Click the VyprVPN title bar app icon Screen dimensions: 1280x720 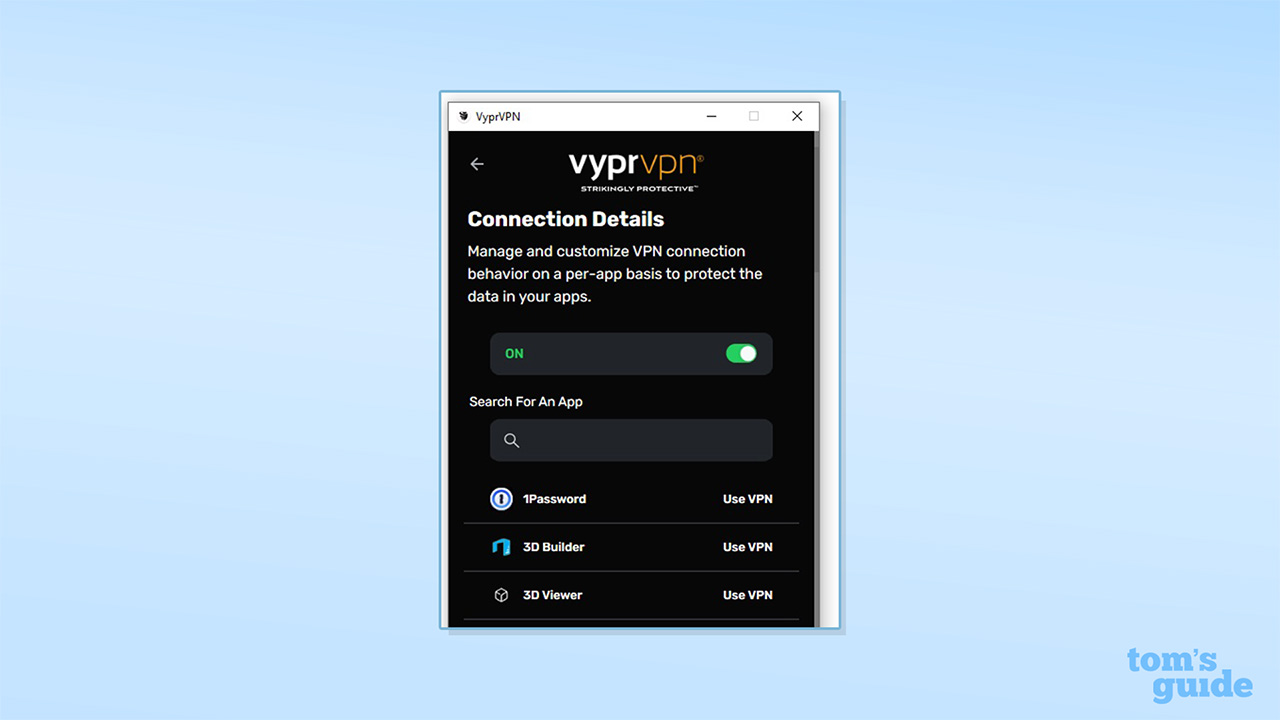click(x=463, y=116)
